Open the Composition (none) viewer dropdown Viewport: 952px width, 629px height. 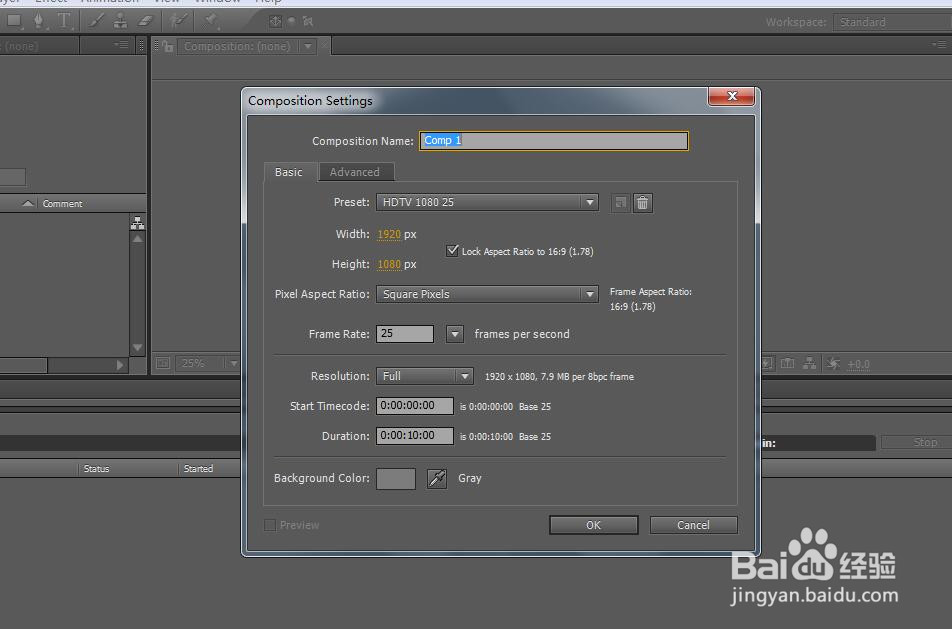[308, 46]
